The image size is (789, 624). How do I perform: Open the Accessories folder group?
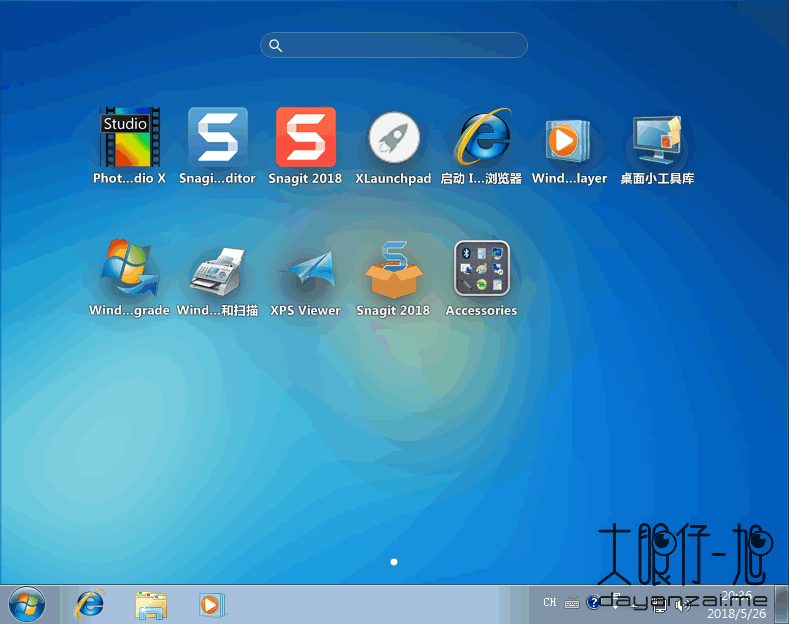[x=482, y=268]
